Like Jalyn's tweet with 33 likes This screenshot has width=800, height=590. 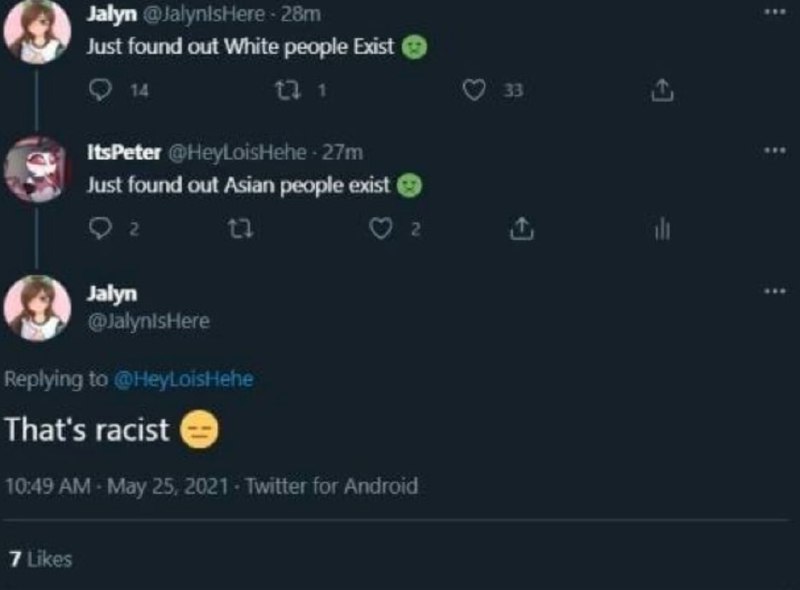click(x=474, y=90)
